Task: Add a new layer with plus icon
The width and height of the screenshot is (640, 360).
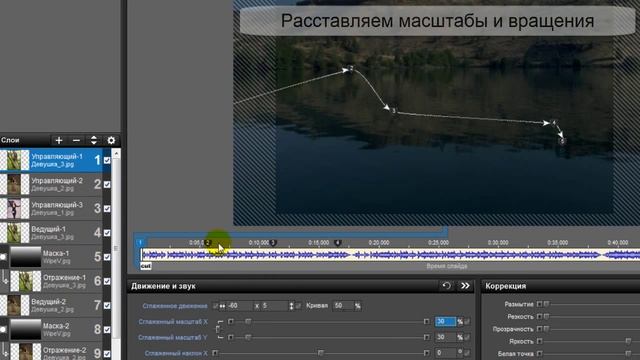Action: [59, 140]
